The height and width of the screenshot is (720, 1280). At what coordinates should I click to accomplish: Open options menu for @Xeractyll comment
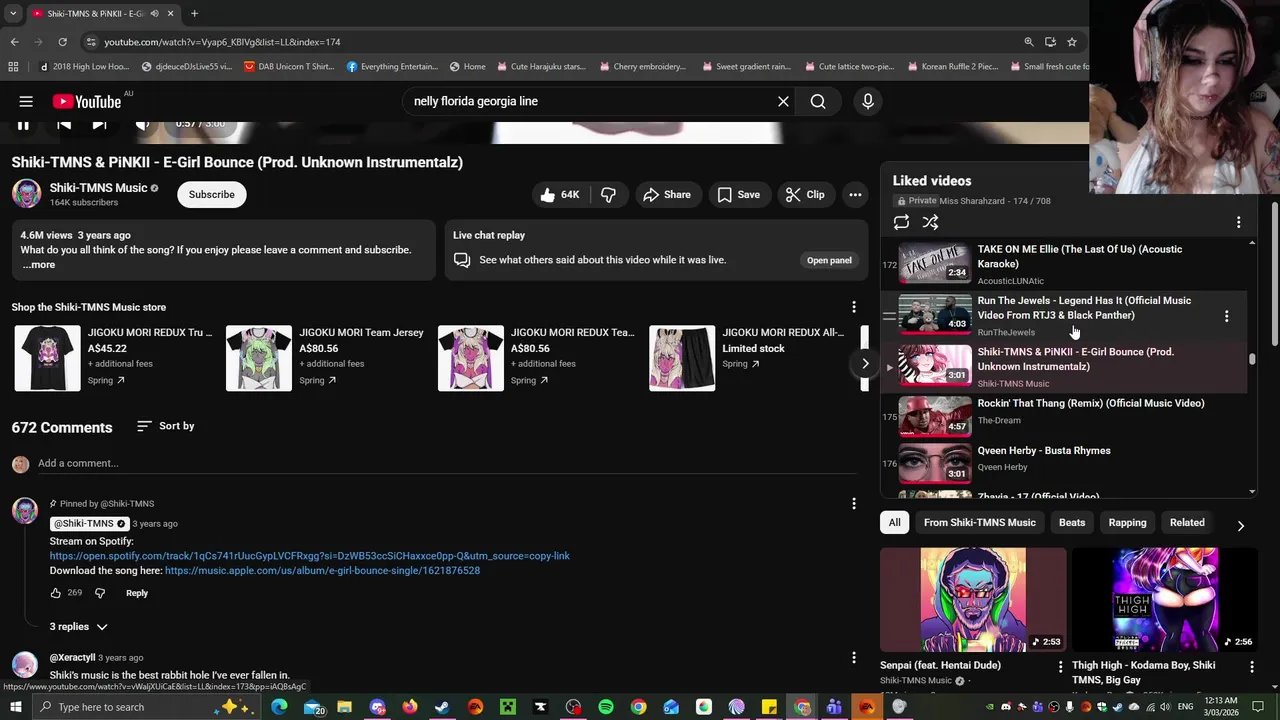click(854, 658)
